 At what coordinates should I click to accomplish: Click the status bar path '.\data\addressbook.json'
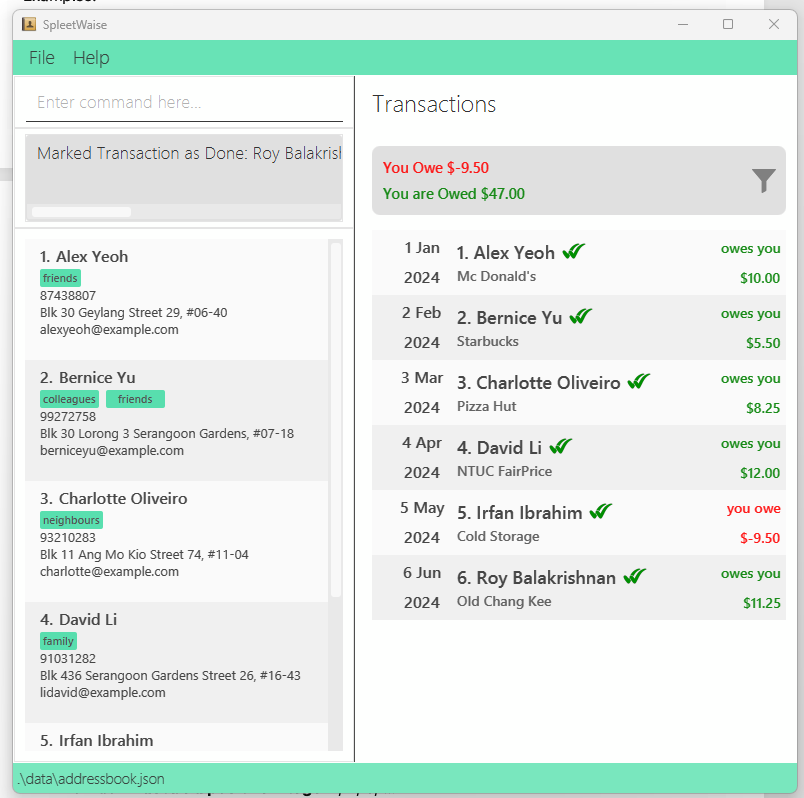pyautogui.click(x=91, y=779)
